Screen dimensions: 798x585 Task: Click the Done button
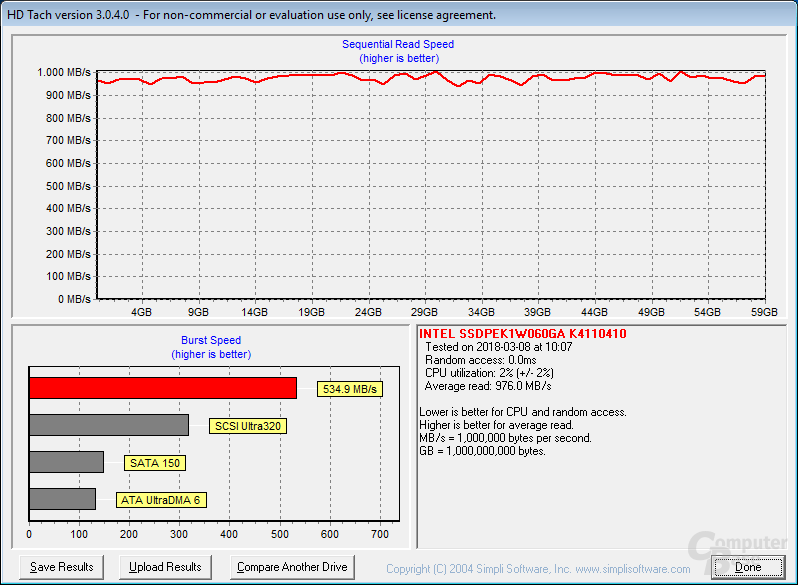click(x=748, y=567)
